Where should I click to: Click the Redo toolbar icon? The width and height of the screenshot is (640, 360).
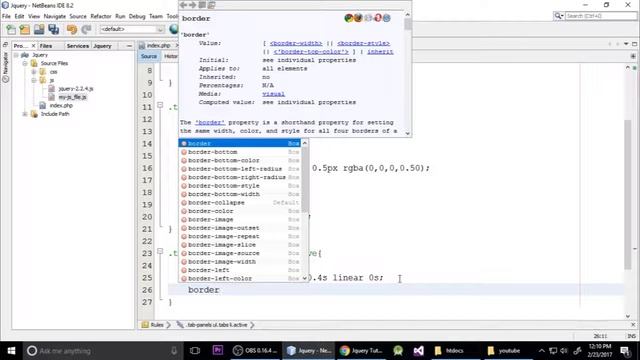click(x=86, y=29)
